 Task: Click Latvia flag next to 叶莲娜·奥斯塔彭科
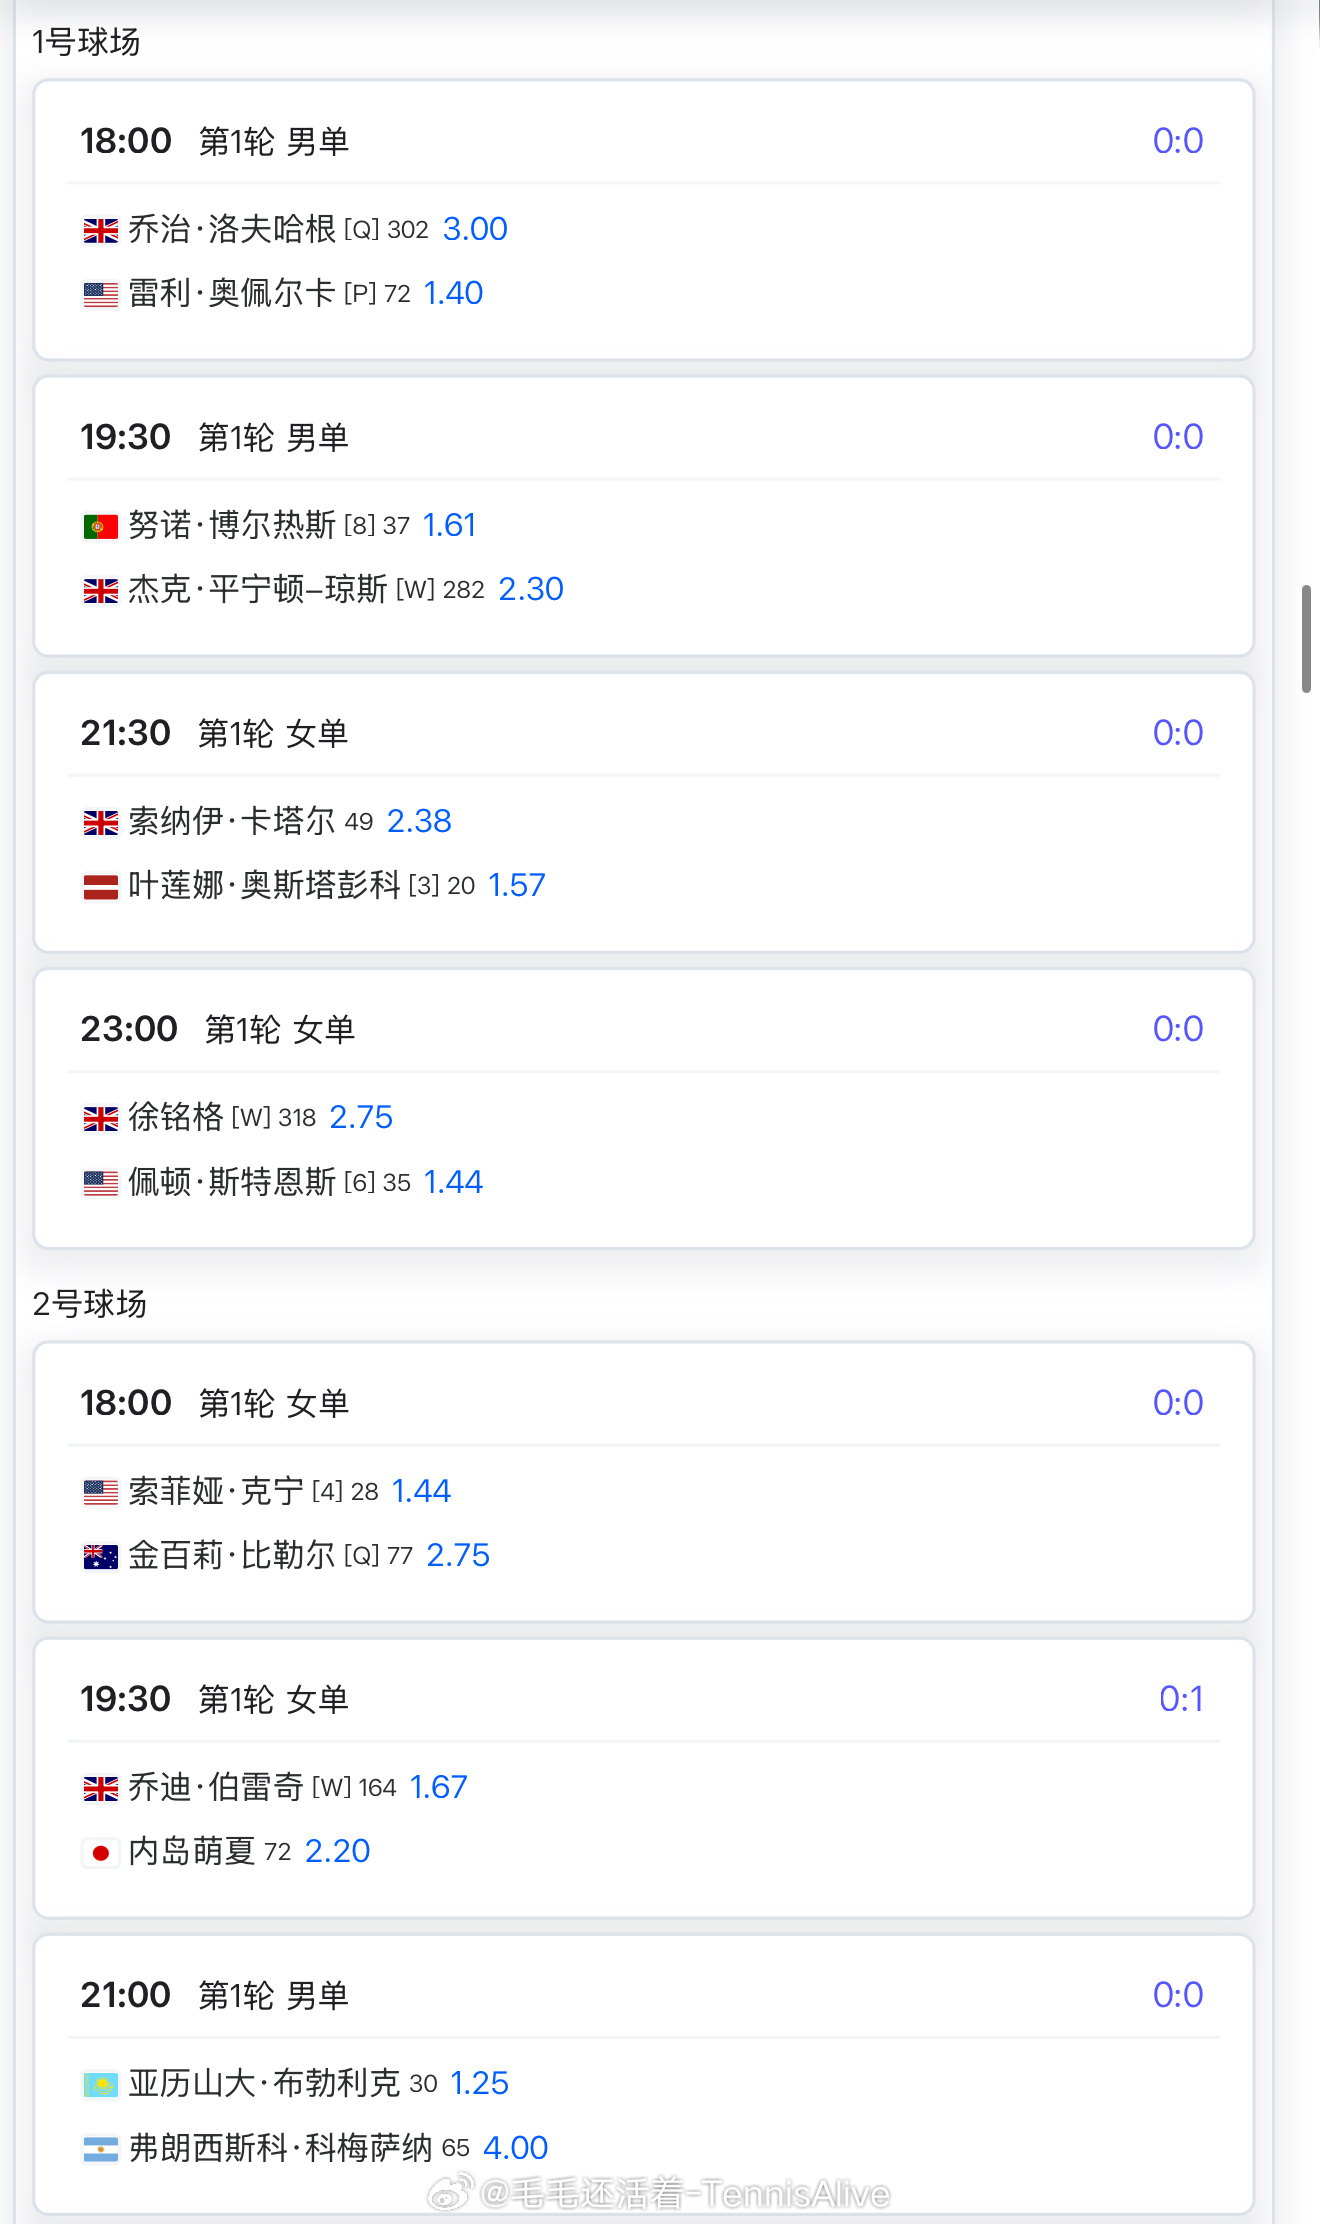(100, 887)
